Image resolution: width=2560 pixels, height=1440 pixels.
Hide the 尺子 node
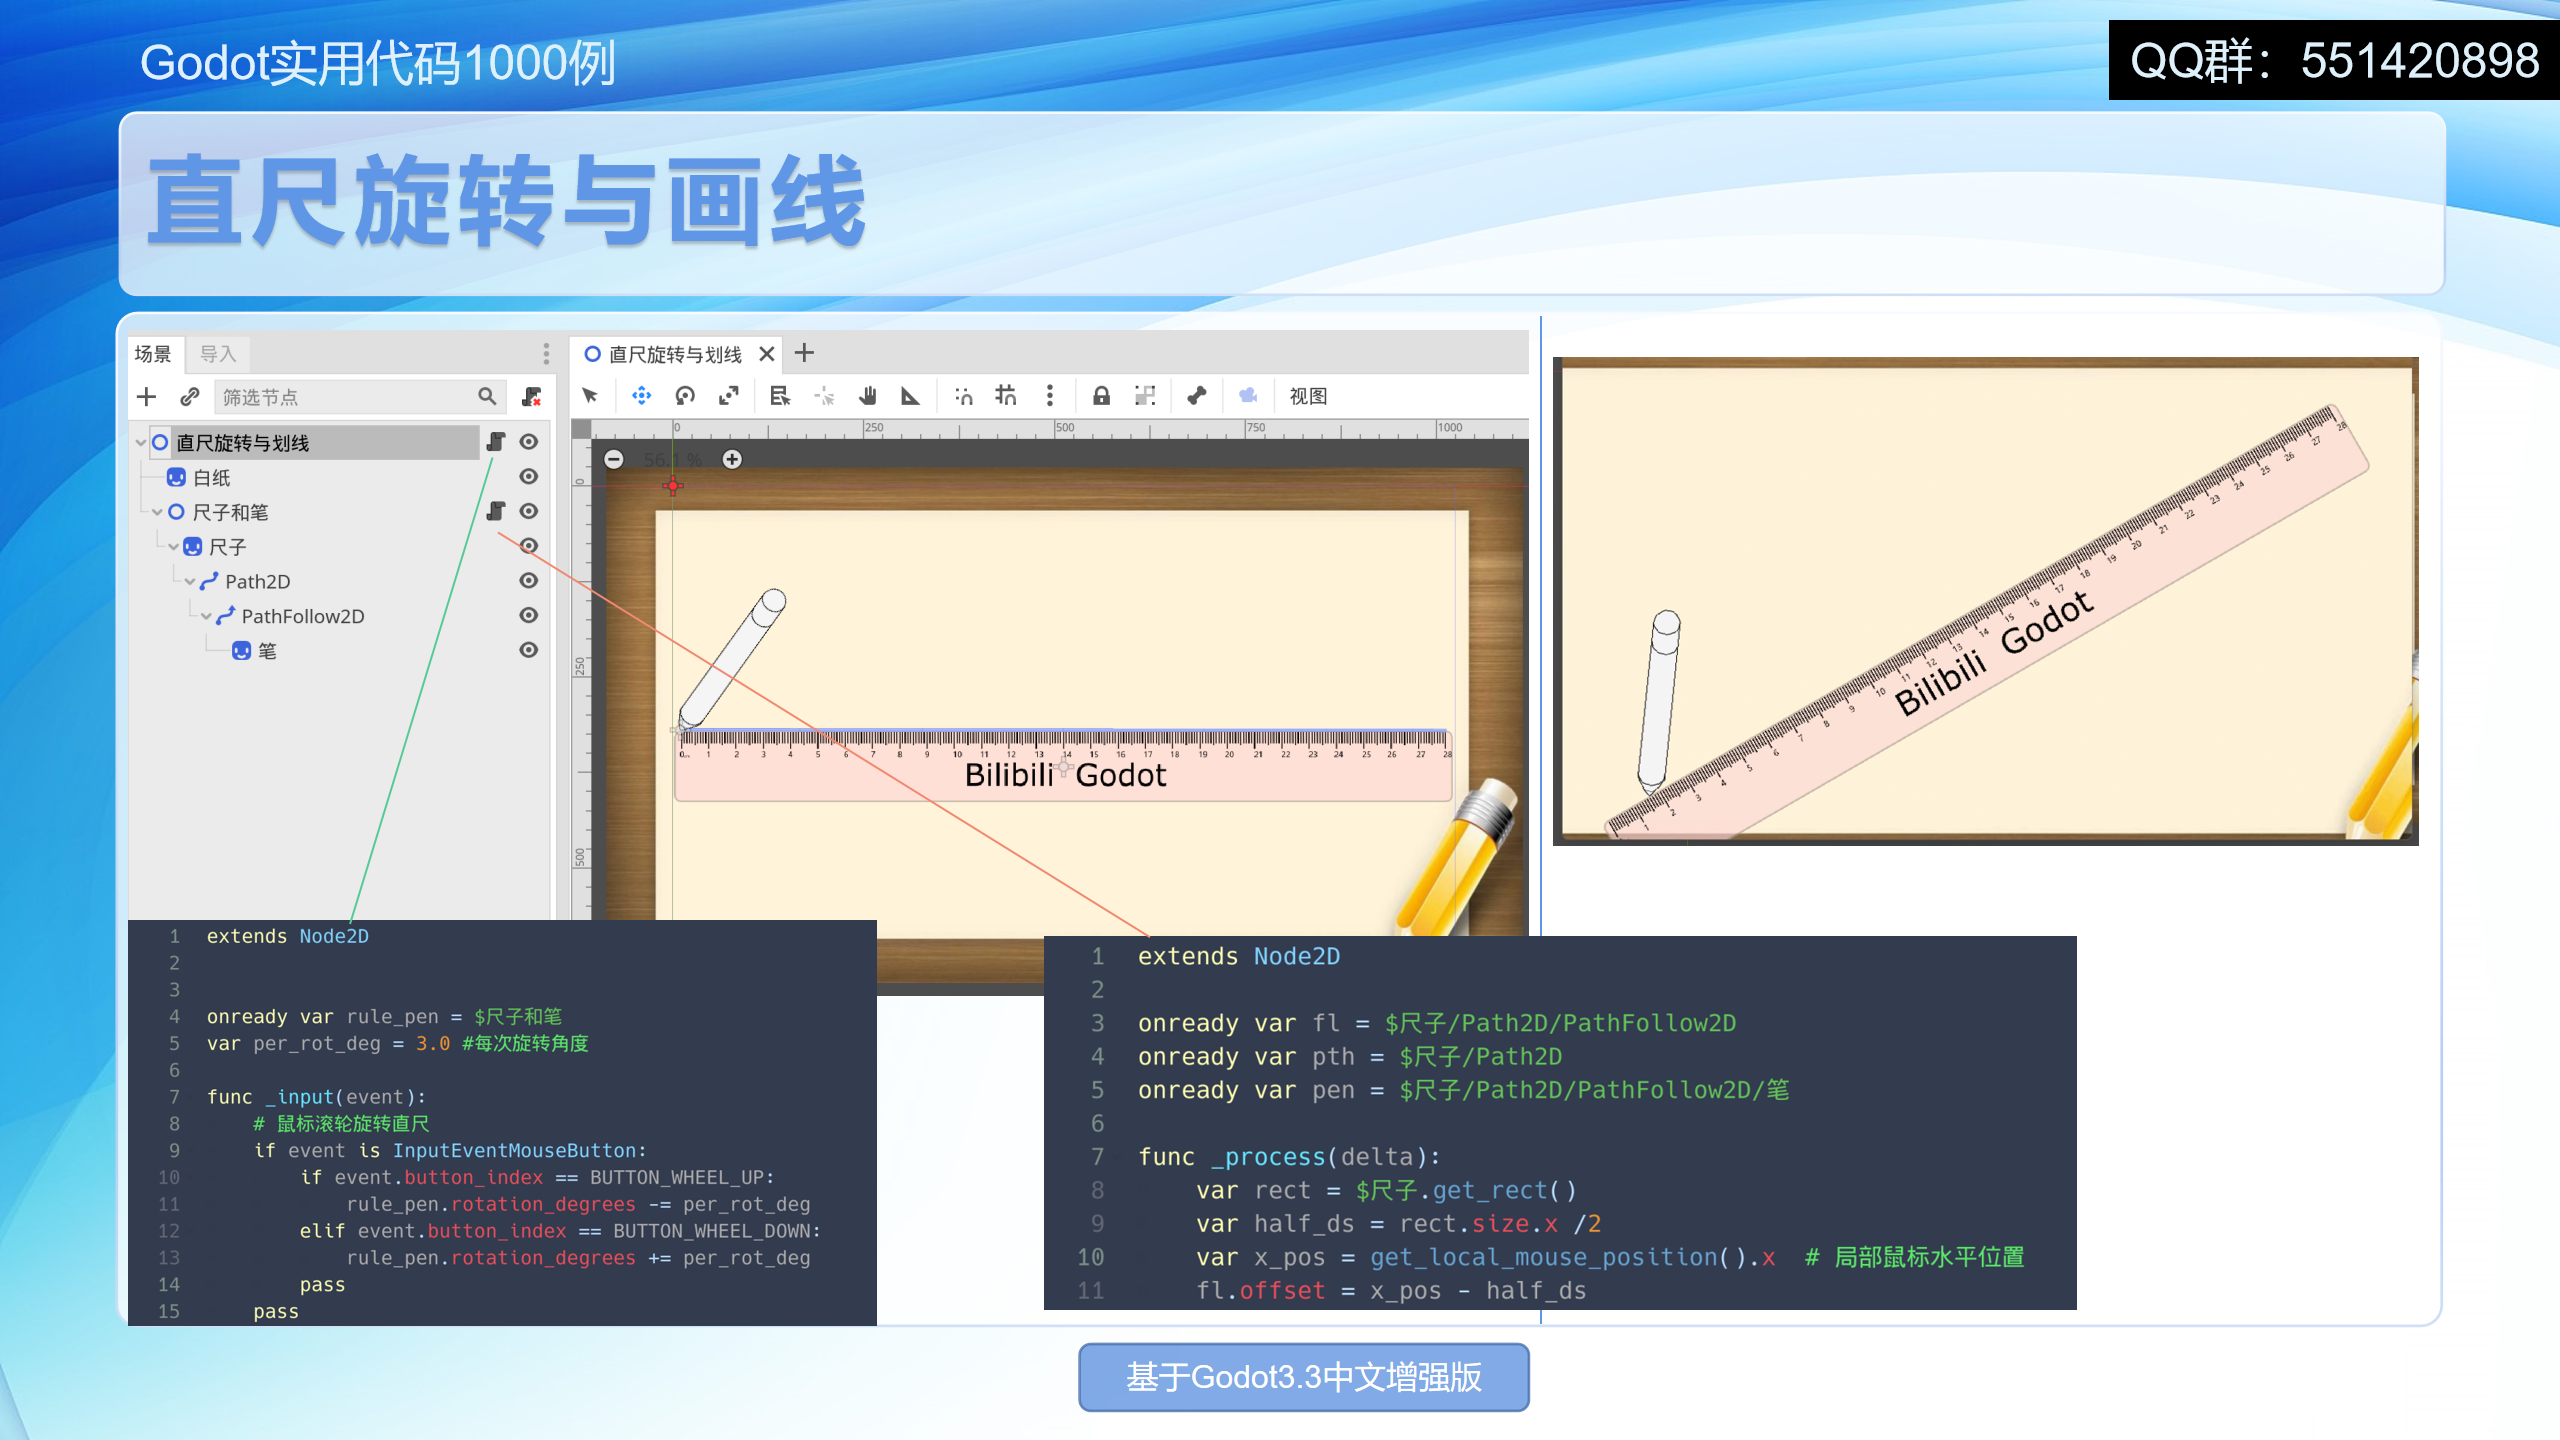point(529,546)
